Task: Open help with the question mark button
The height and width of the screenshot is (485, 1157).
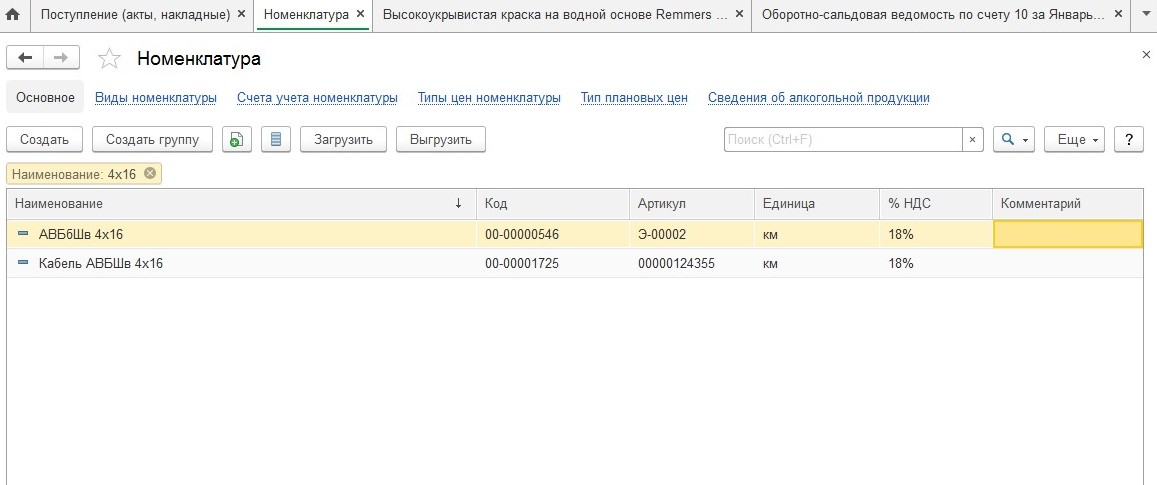Action: (1128, 140)
